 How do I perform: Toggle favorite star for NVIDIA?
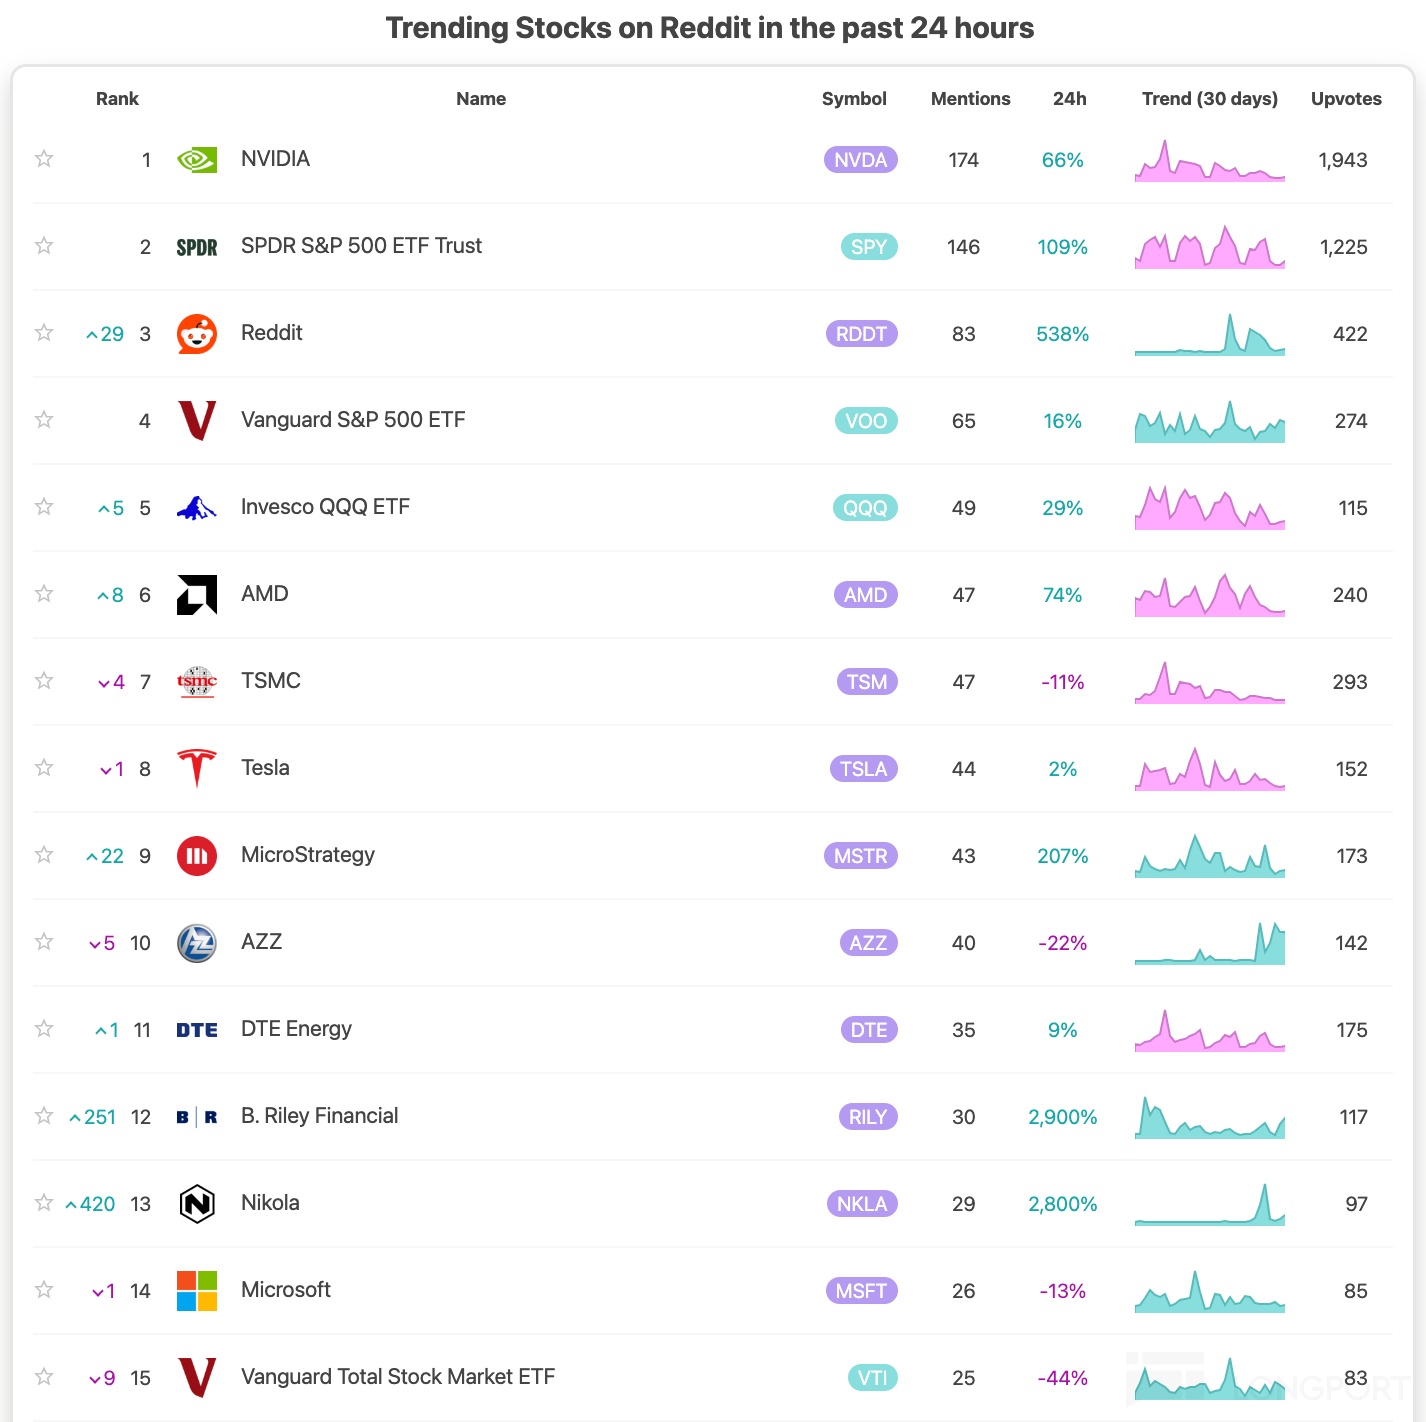(44, 159)
